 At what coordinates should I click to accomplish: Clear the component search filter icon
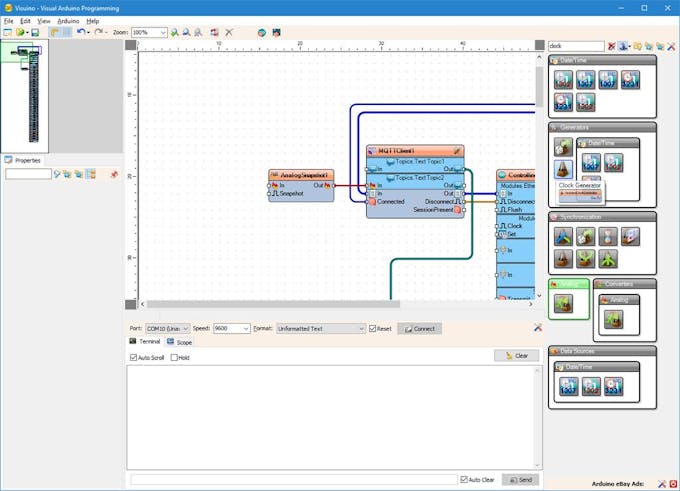(x=611, y=46)
